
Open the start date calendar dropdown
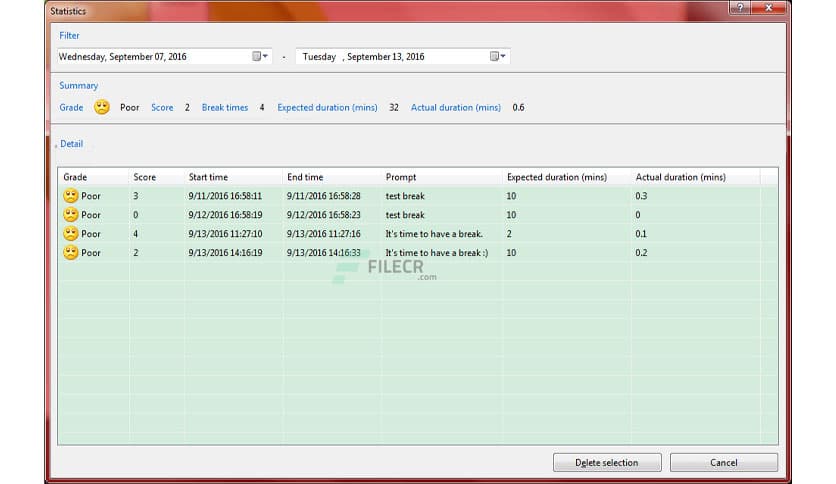pos(261,57)
